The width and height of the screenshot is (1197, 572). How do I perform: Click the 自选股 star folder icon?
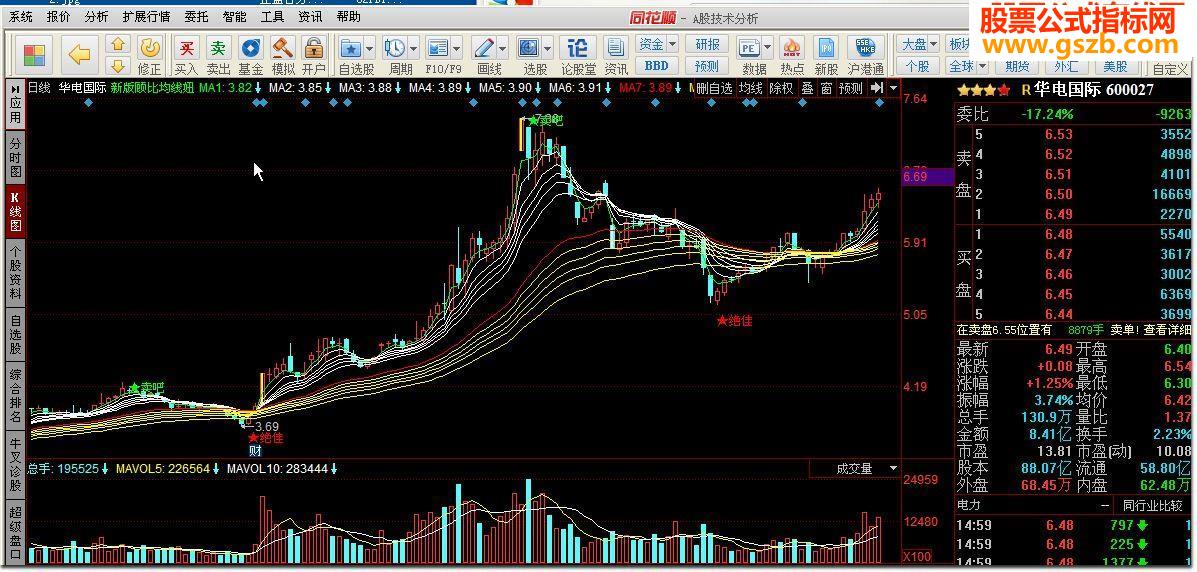pyautogui.click(x=351, y=48)
